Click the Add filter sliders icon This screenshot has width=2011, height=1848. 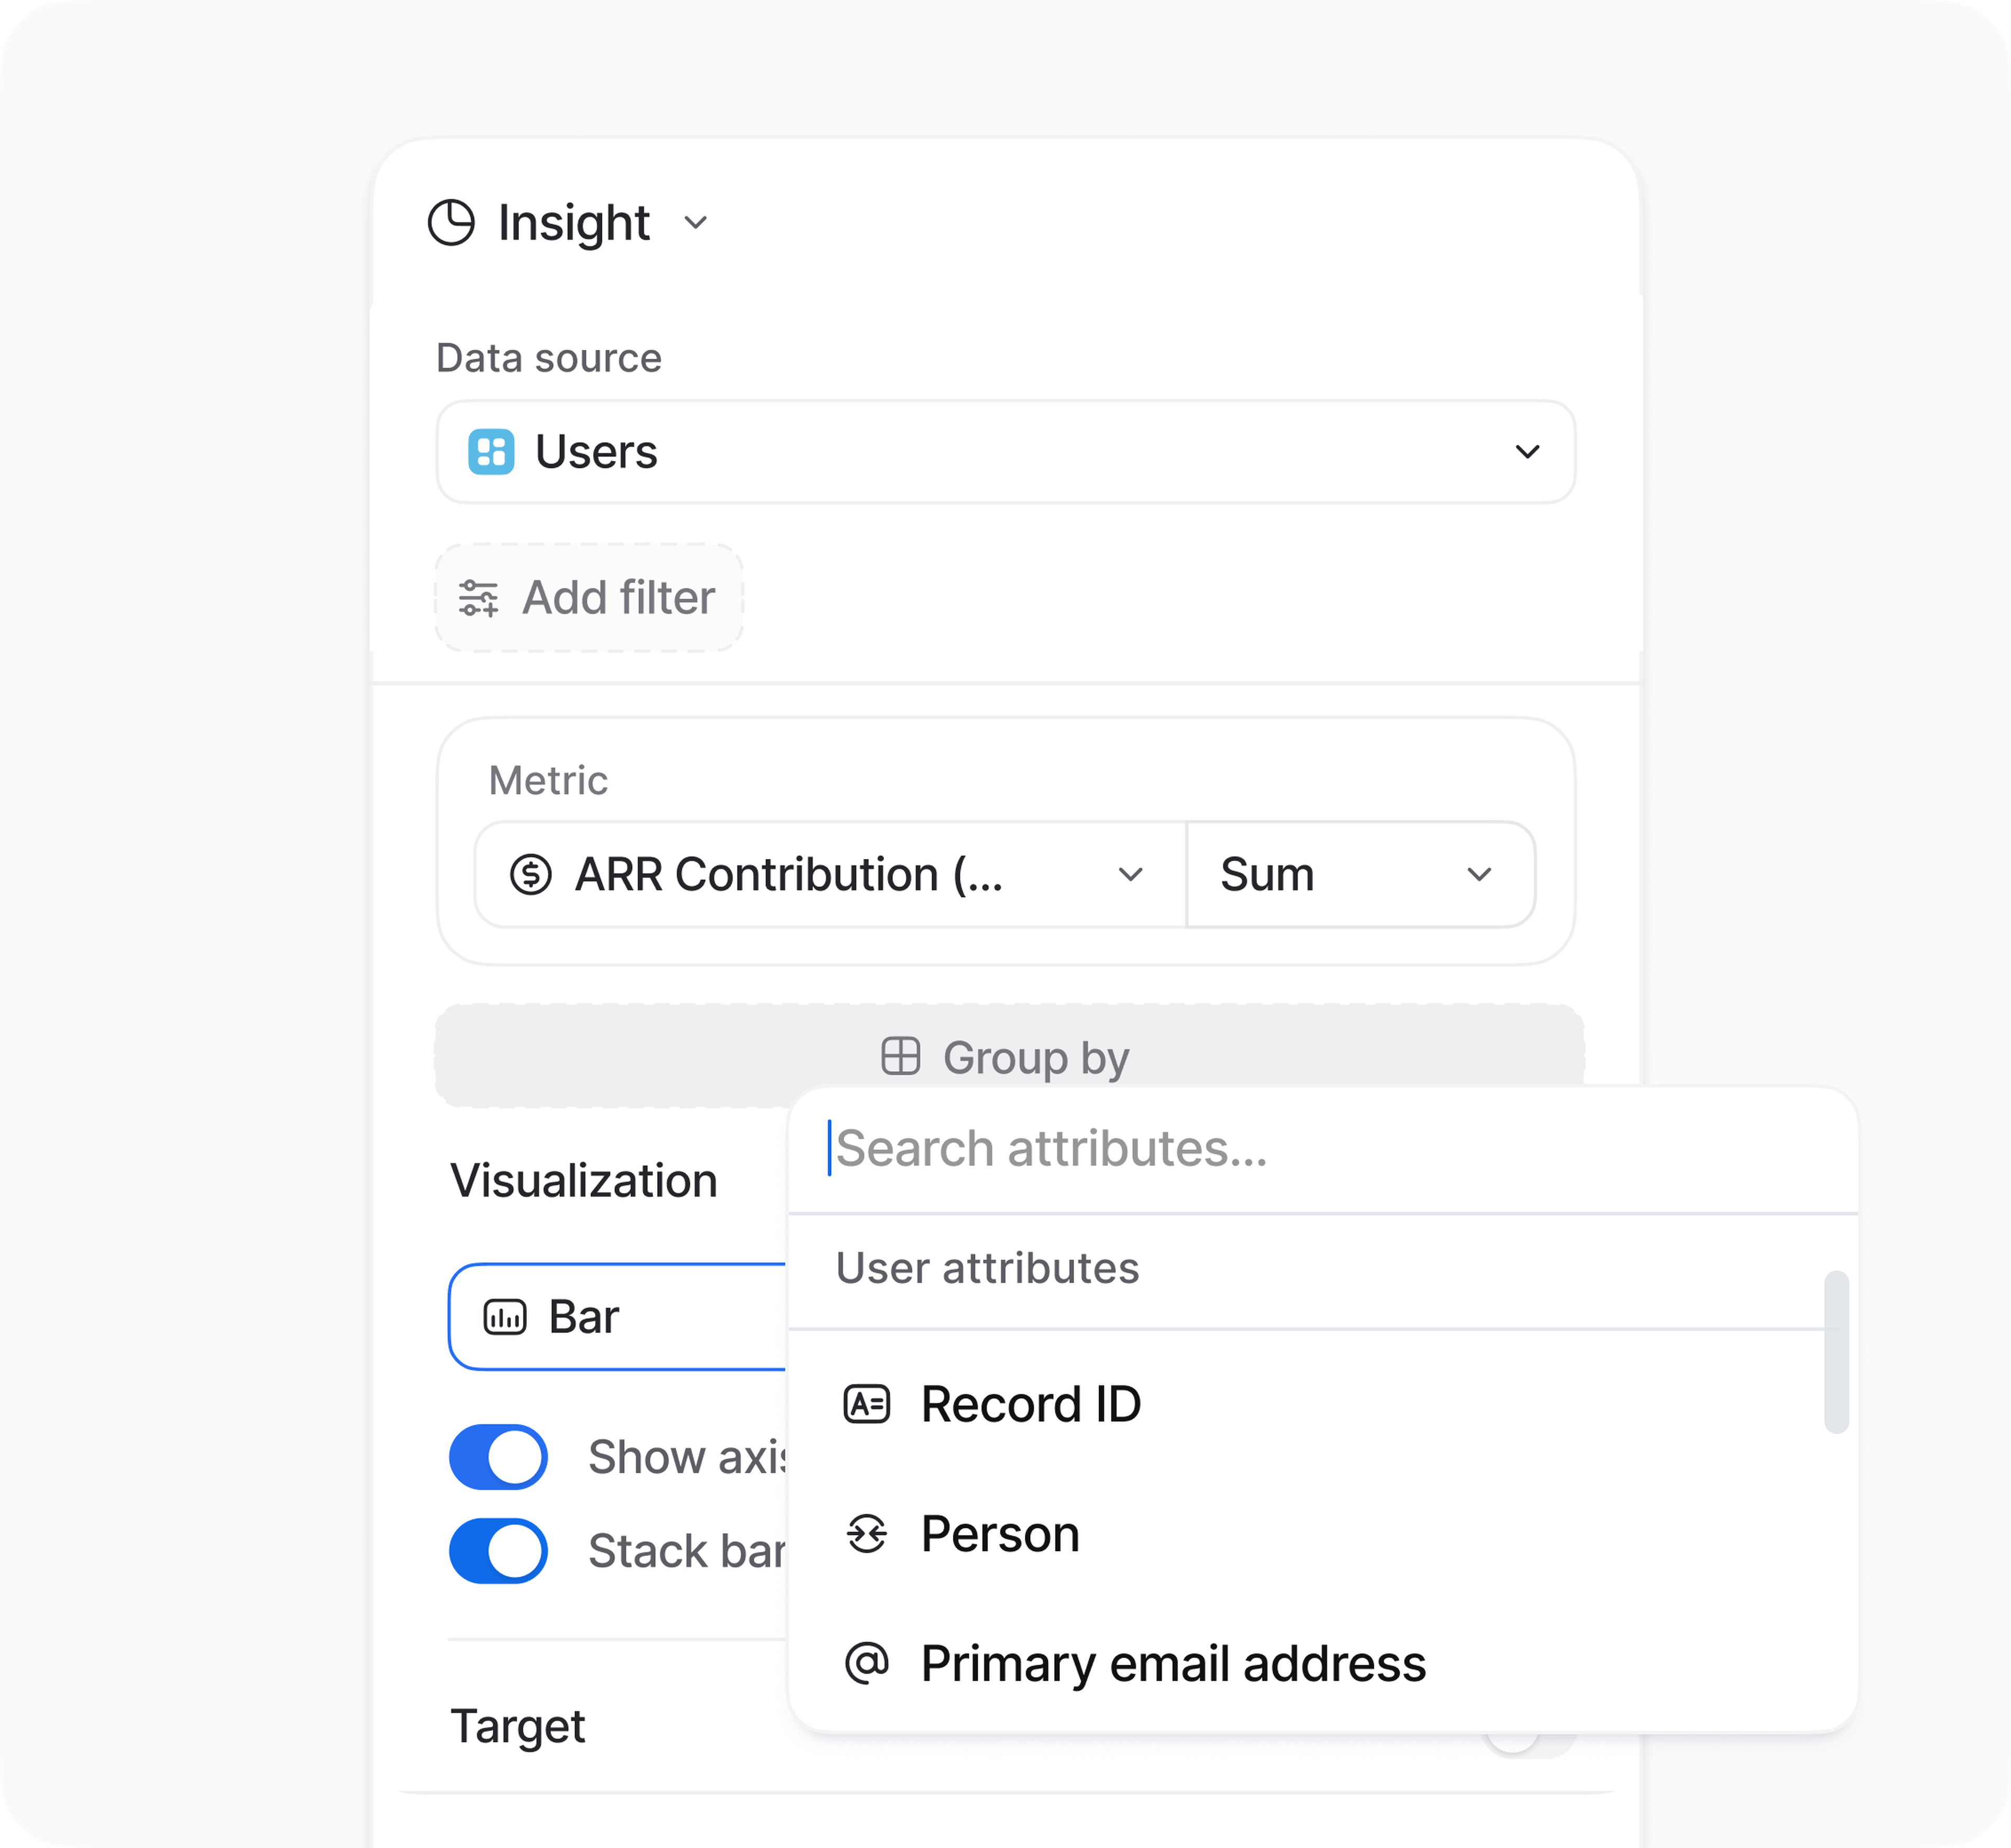[478, 598]
